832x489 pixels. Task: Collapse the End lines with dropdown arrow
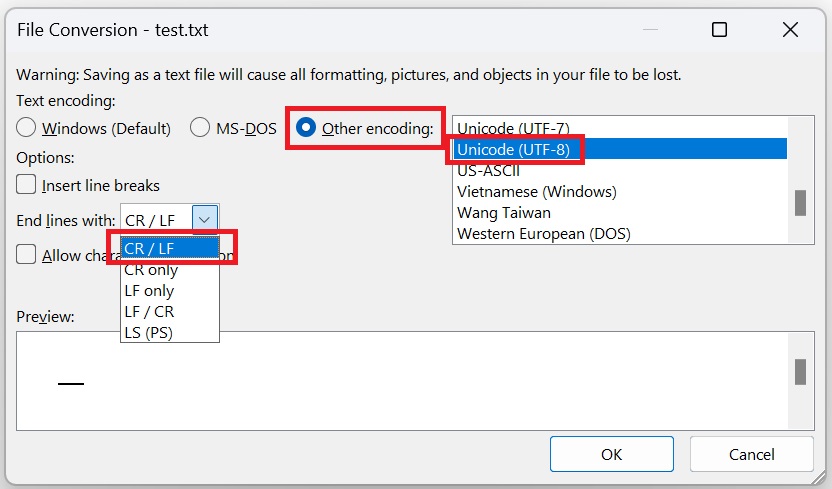204,220
